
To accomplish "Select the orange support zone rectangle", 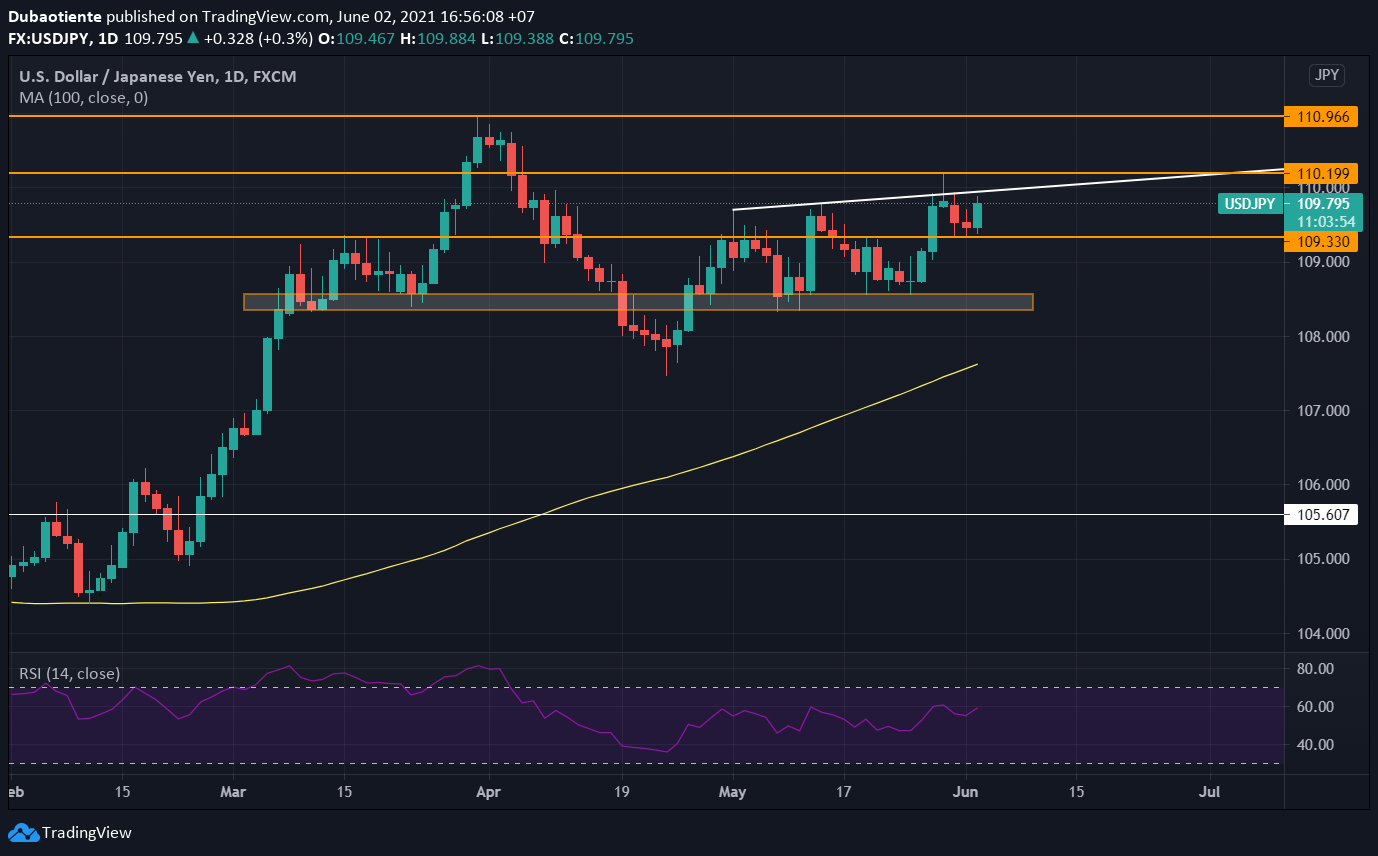I will 638,302.
